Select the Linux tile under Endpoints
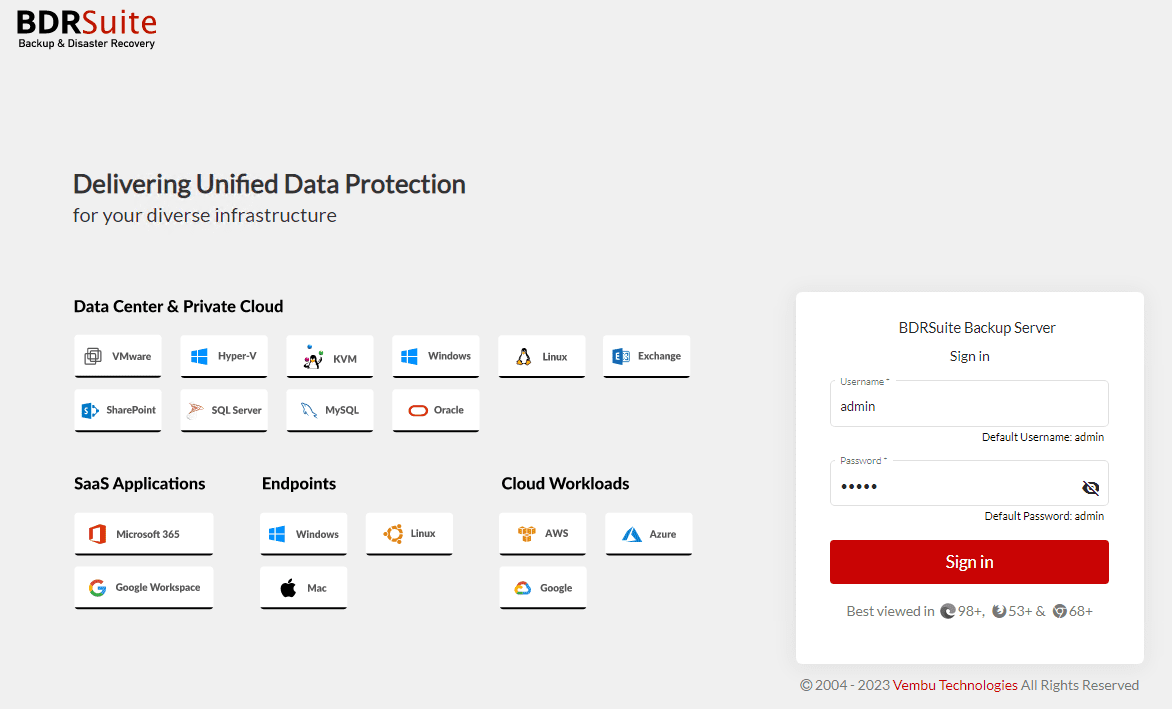The image size is (1172, 709). [409, 534]
